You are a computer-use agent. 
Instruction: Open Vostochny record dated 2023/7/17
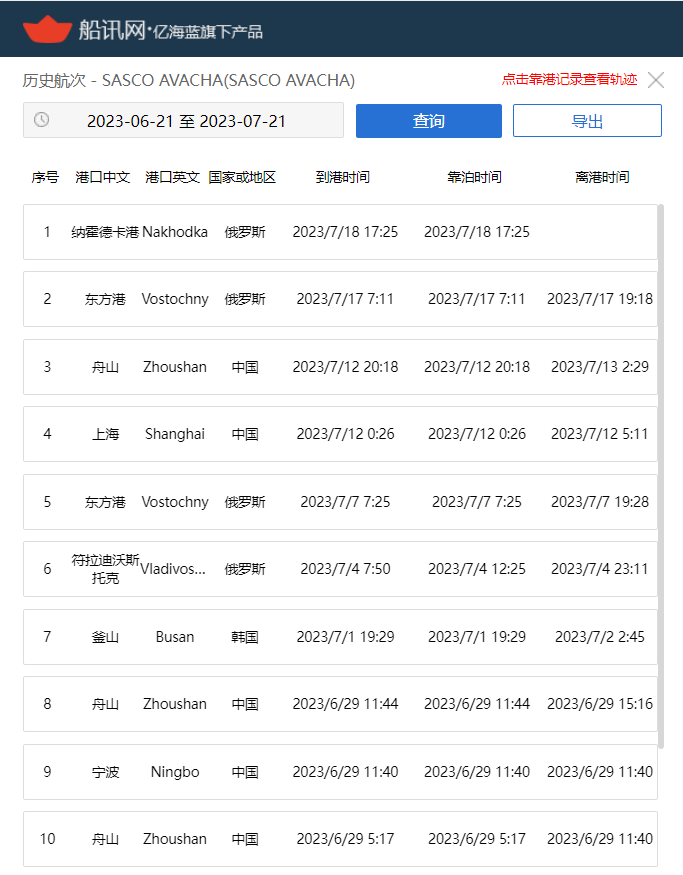[x=340, y=299]
